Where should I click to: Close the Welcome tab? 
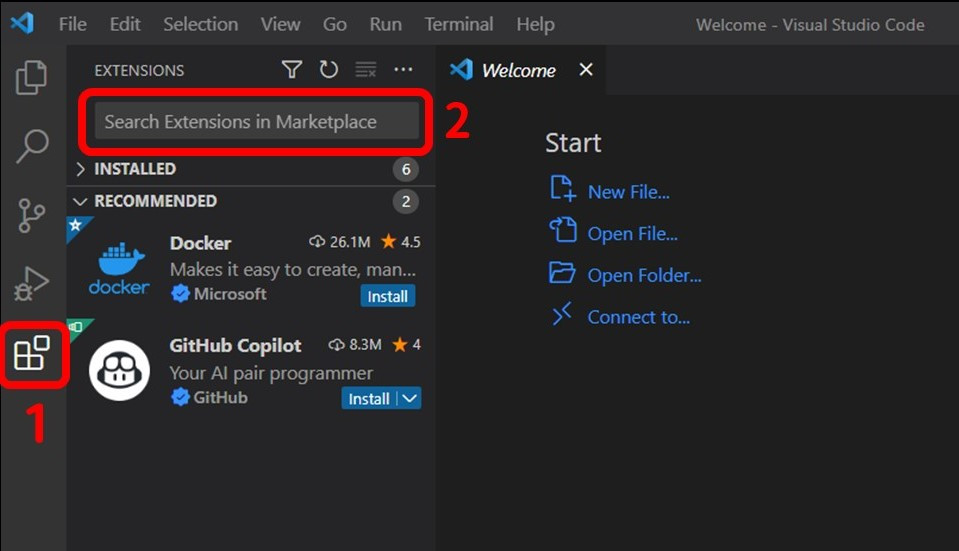[x=586, y=70]
